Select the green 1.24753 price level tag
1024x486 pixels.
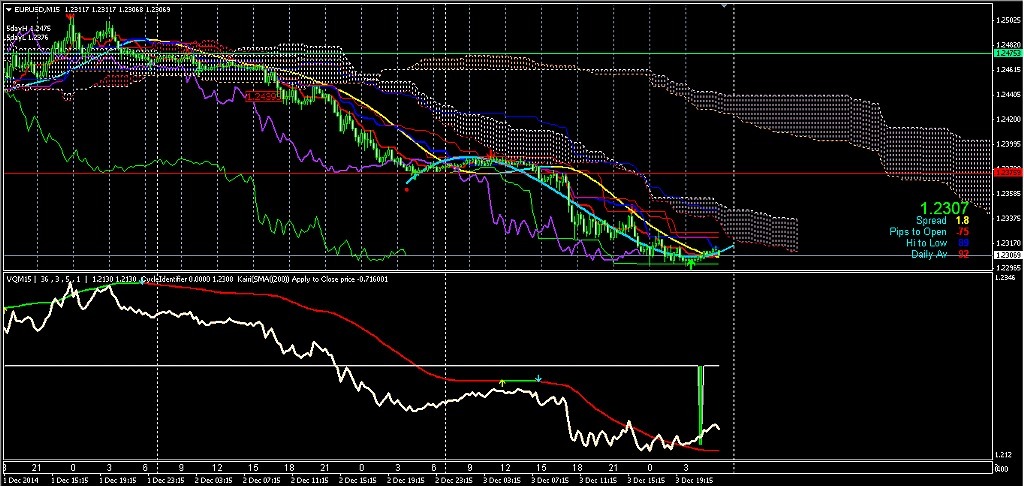pos(1006,53)
